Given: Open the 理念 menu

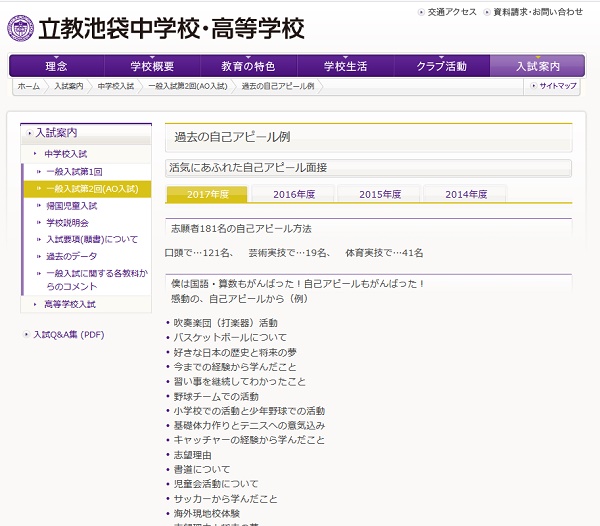Looking at the screenshot, I should click(x=56, y=66).
